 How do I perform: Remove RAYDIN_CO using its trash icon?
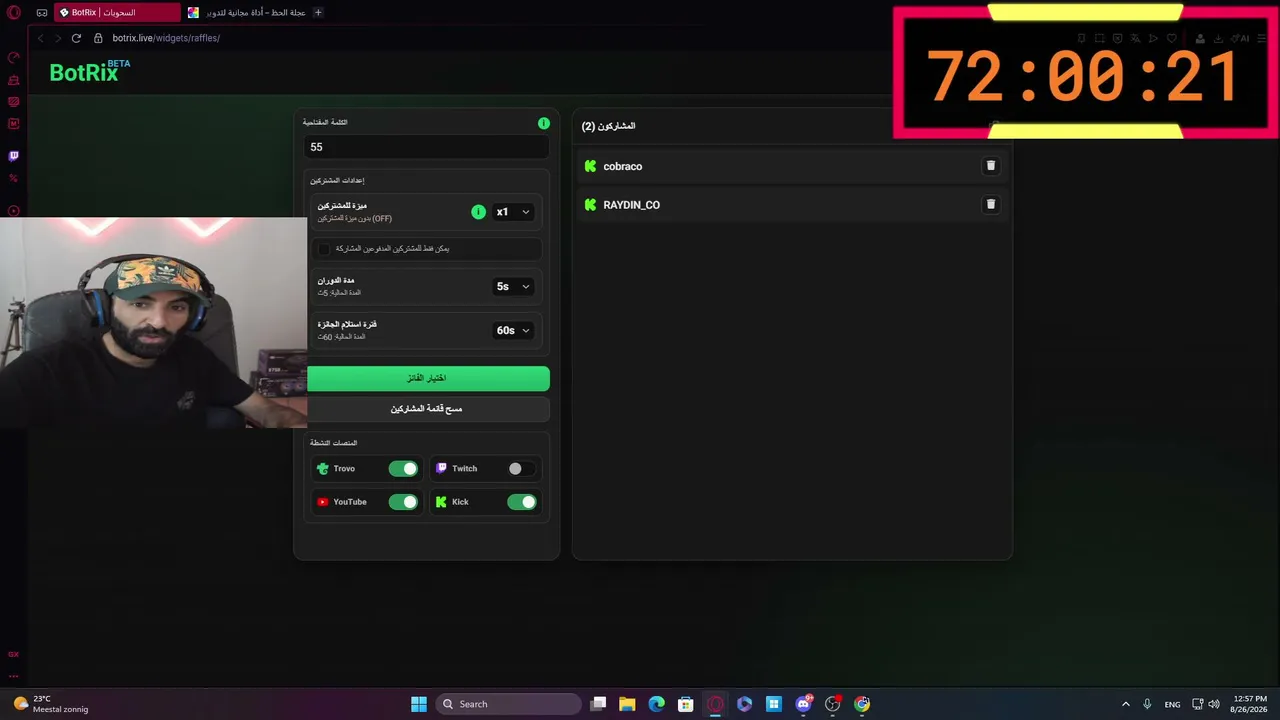click(991, 204)
